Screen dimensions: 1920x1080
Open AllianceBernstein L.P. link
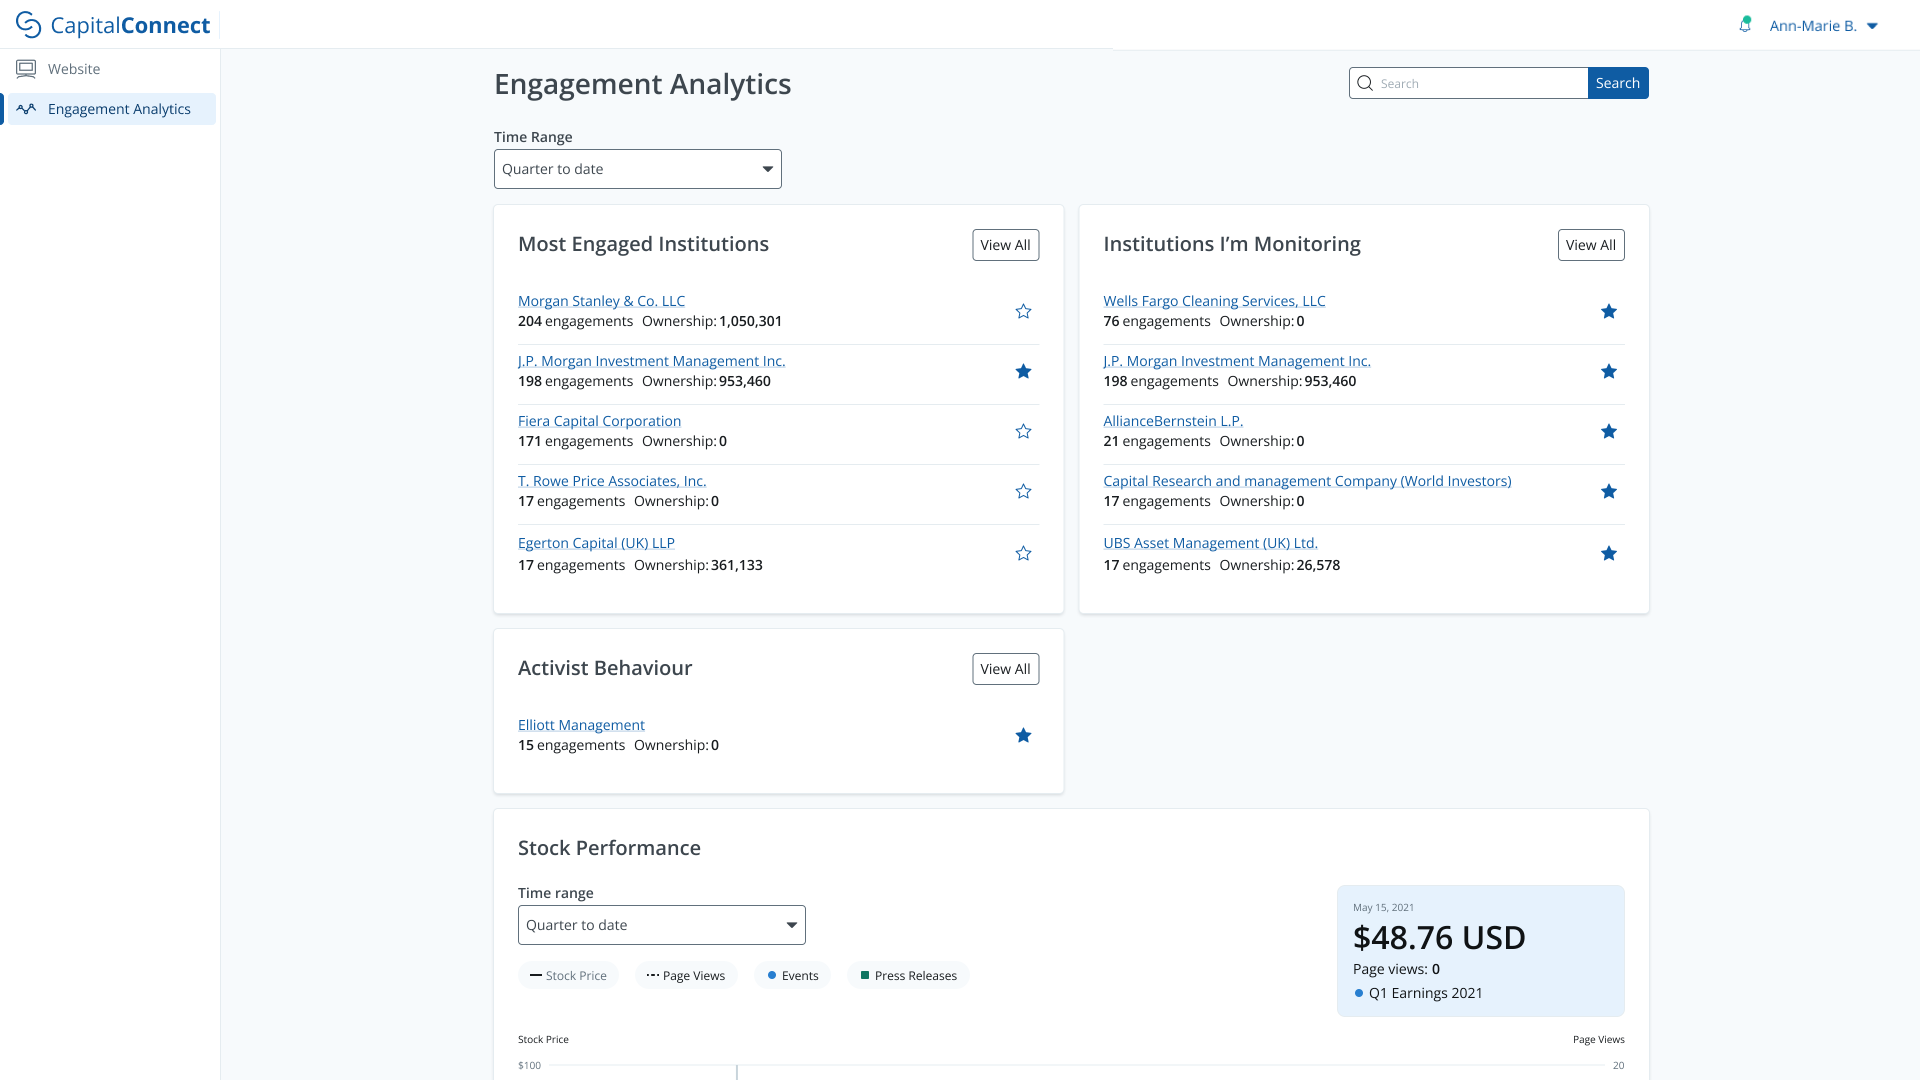coord(1173,421)
